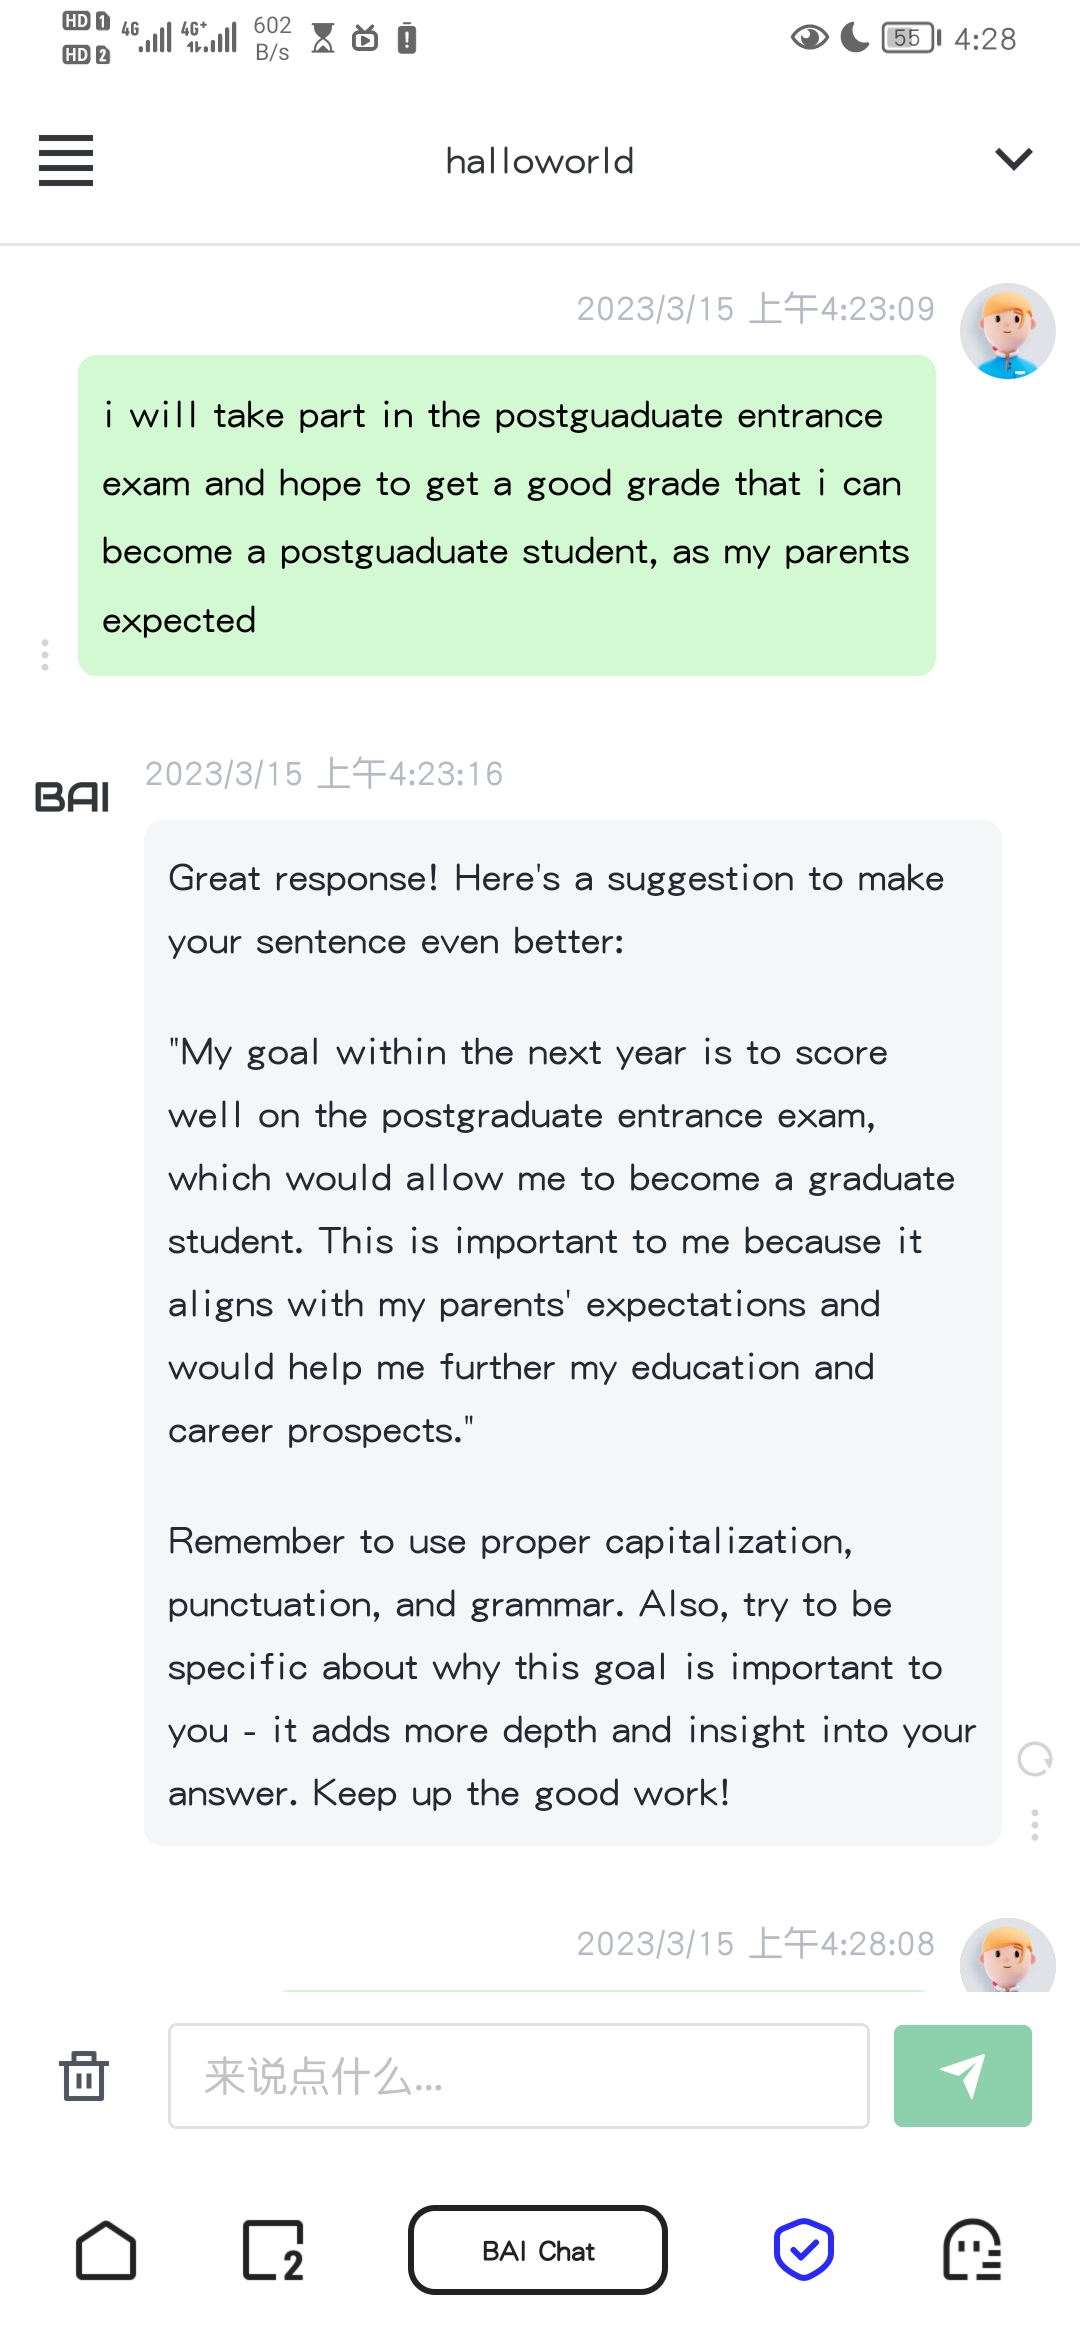Tap the 4:23:16 reply timestamp
The image size is (1080, 2340).
[324, 774]
